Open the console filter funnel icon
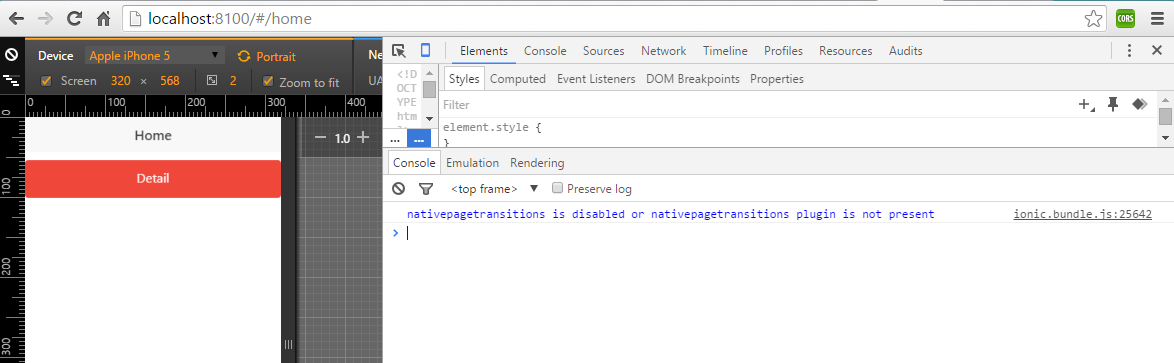1174x363 pixels. (x=425, y=189)
